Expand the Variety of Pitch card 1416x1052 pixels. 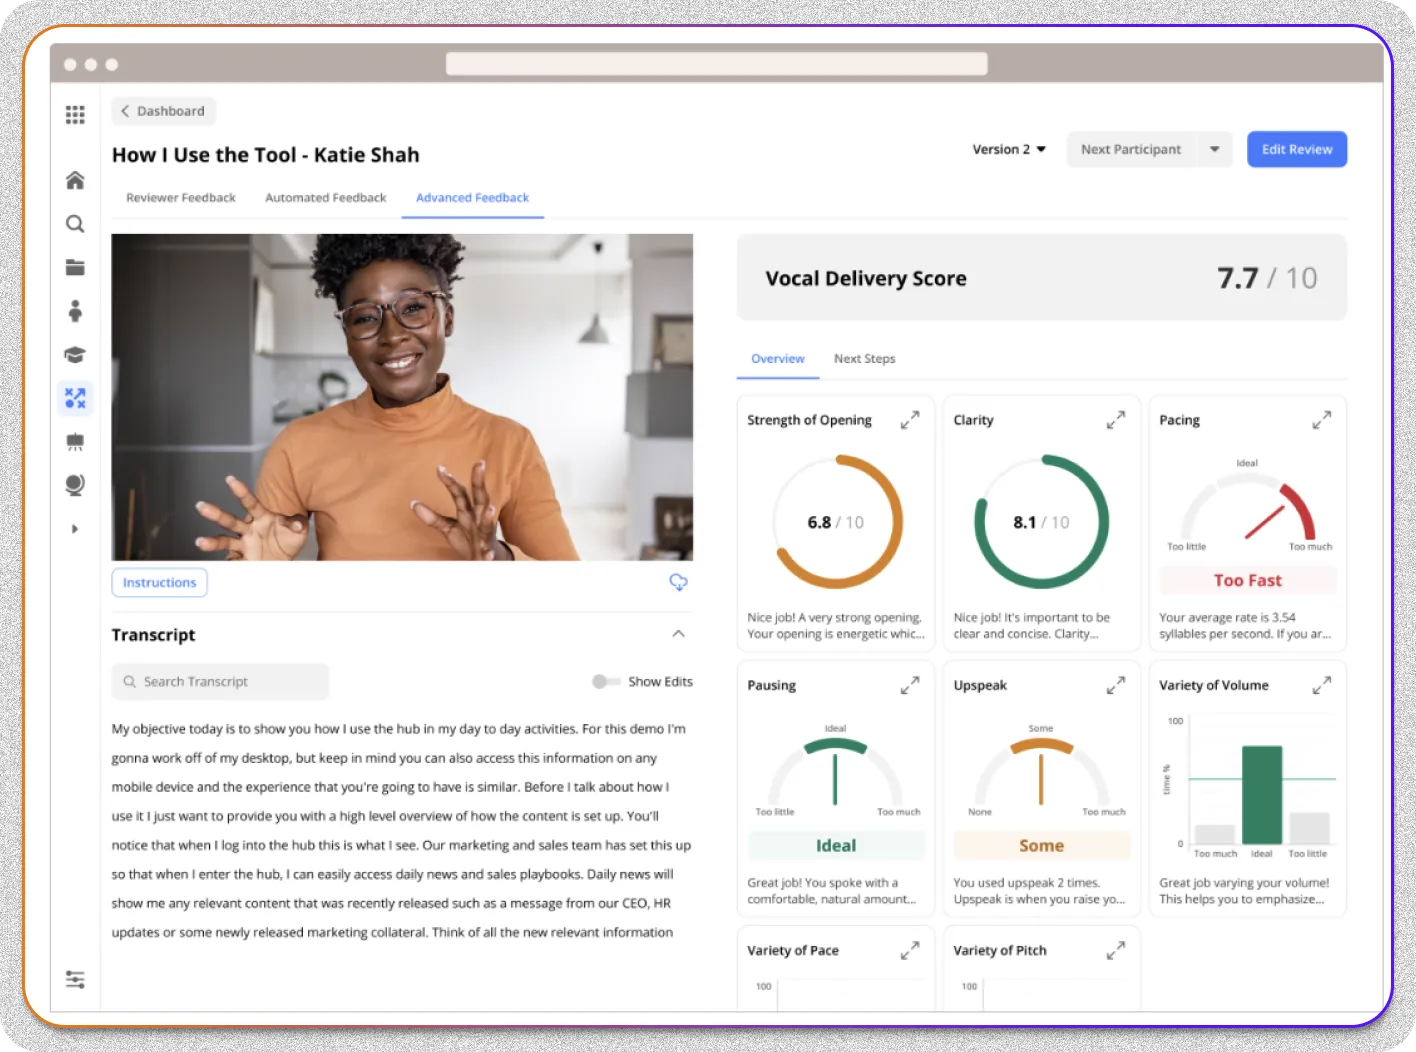pos(1115,950)
